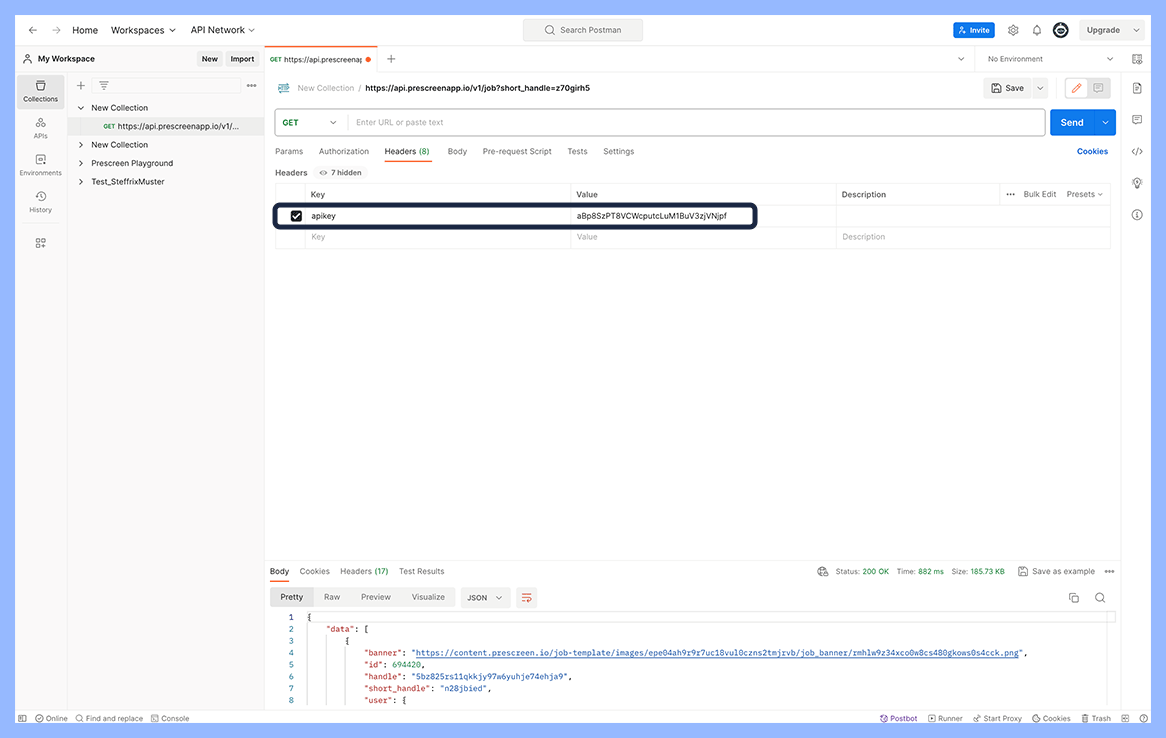Open the Comments panel on the right sidebar
Screen dimensions: 1166x738
tap(1137, 120)
